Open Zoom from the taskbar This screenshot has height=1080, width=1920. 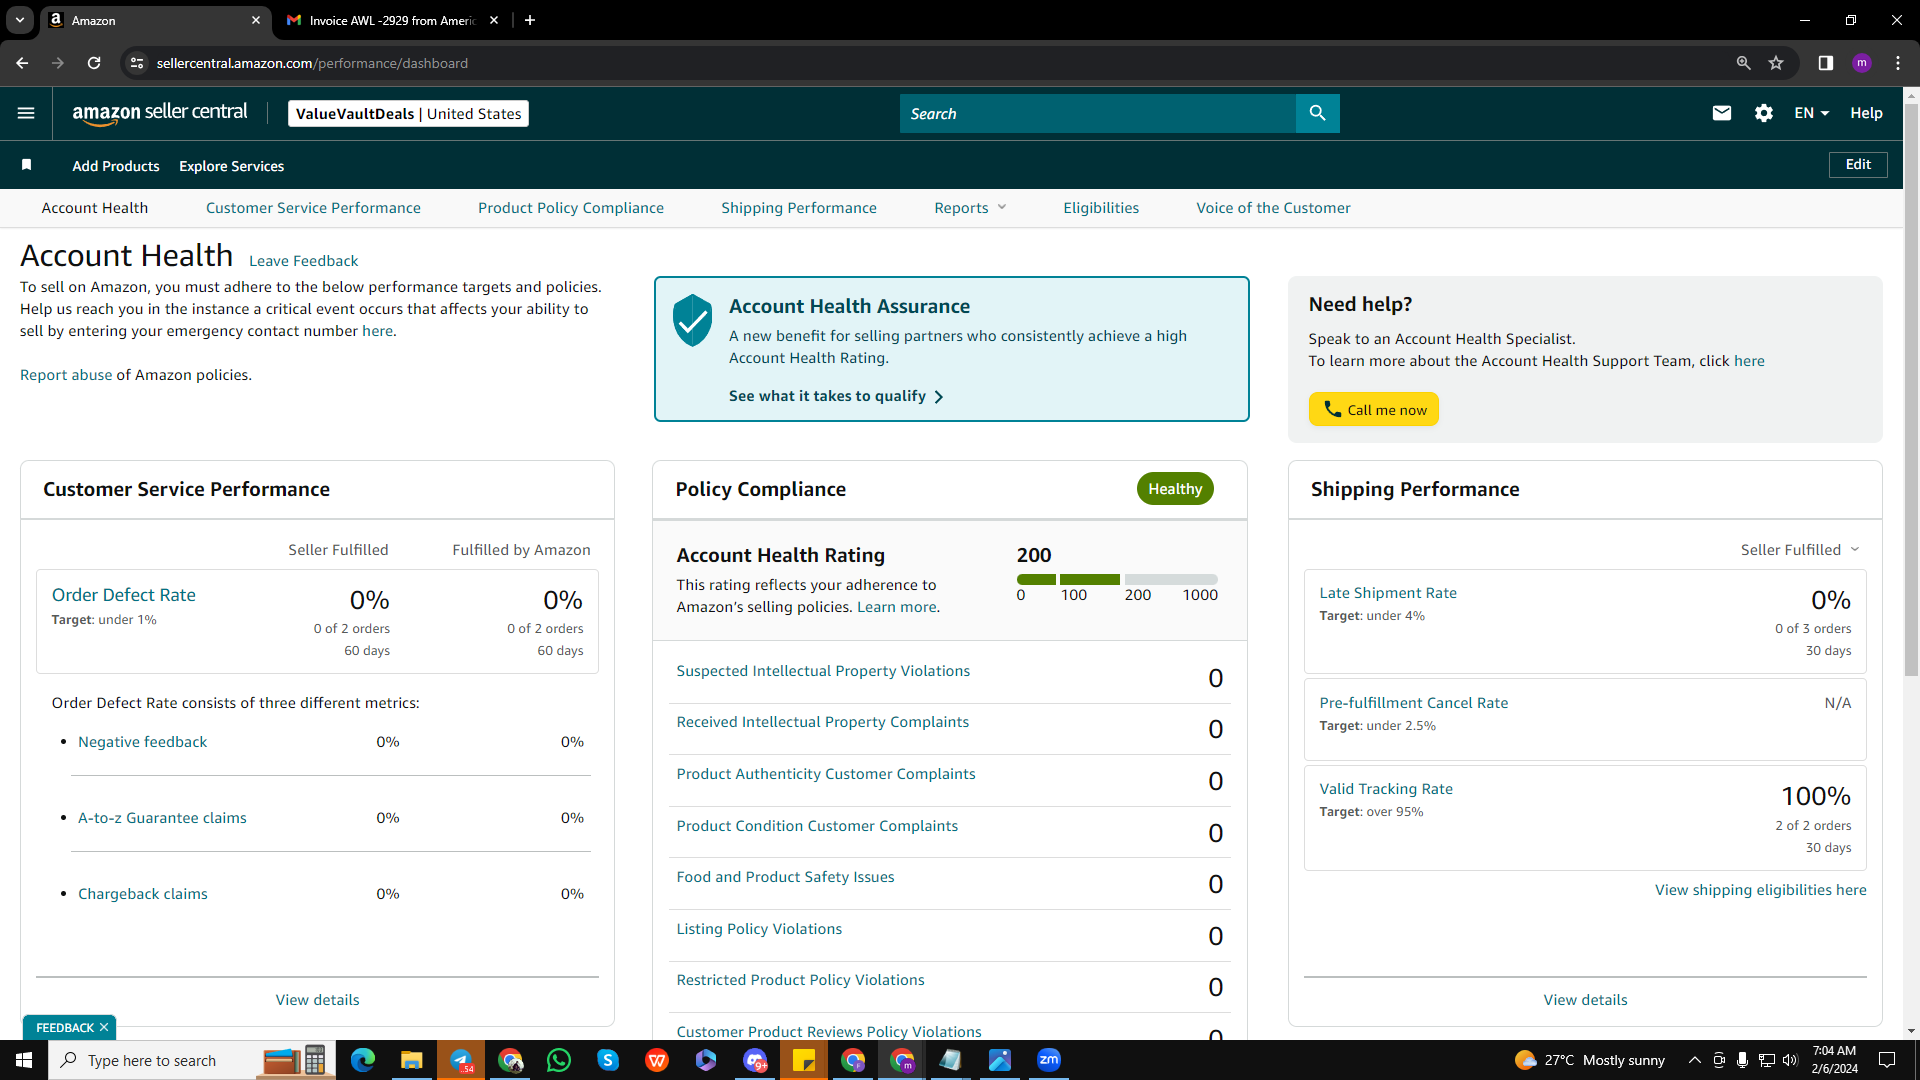tap(1049, 1060)
